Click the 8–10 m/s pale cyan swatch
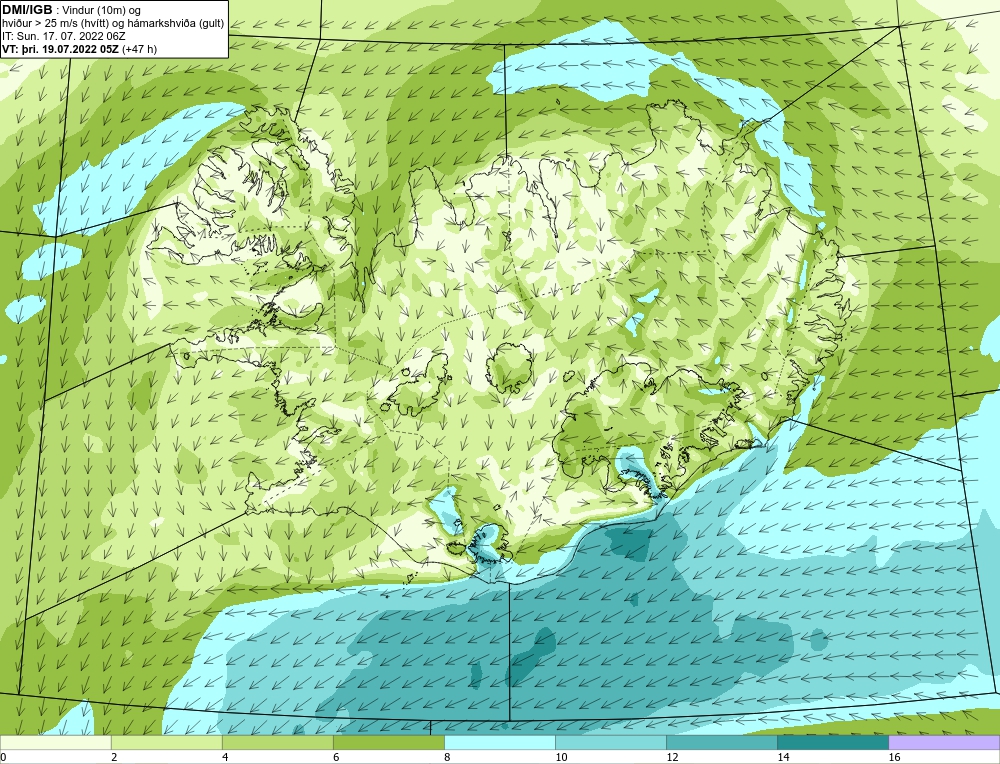Screen dimensions: 1000x764 point(499,742)
